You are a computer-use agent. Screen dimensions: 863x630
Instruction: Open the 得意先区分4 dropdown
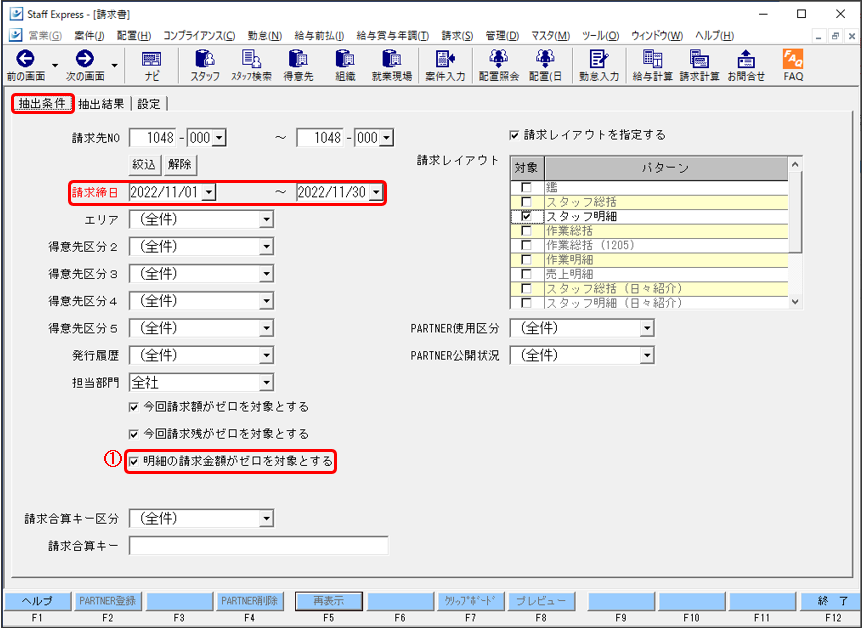coord(266,301)
